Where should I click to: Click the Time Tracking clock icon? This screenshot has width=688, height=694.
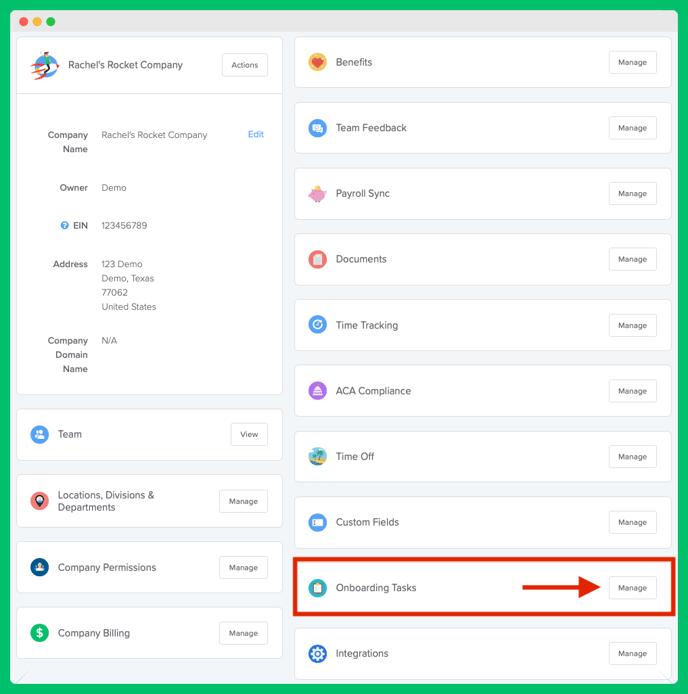point(317,325)
